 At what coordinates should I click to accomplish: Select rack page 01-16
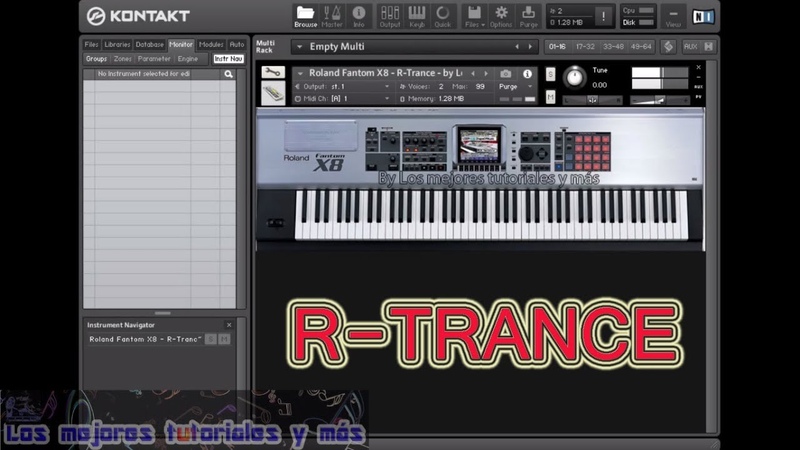557,46
